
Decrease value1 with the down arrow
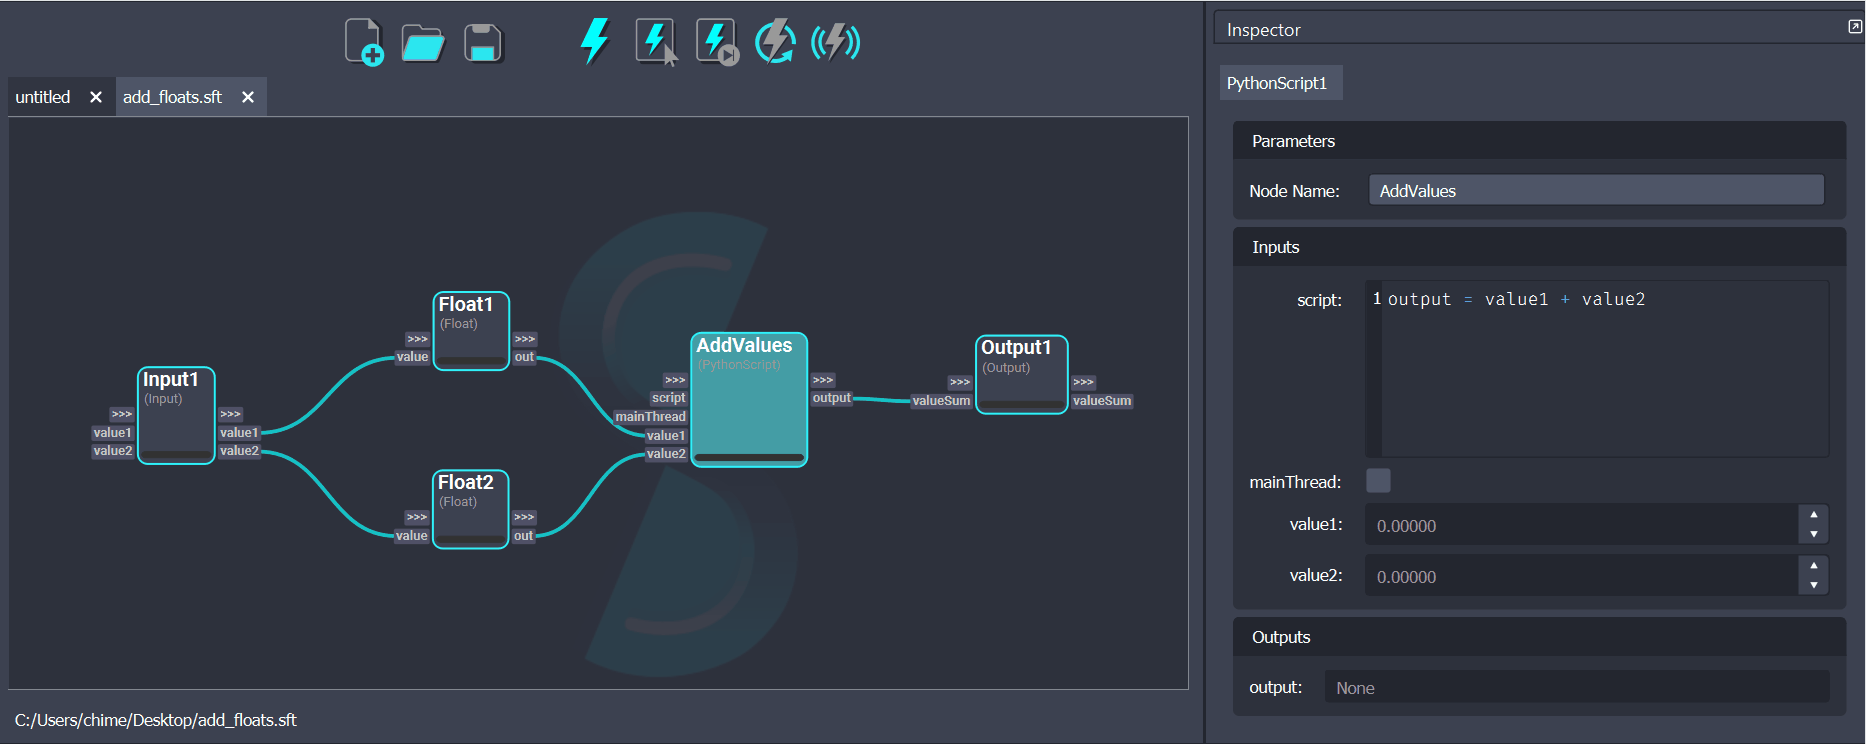coord(1813,534)
